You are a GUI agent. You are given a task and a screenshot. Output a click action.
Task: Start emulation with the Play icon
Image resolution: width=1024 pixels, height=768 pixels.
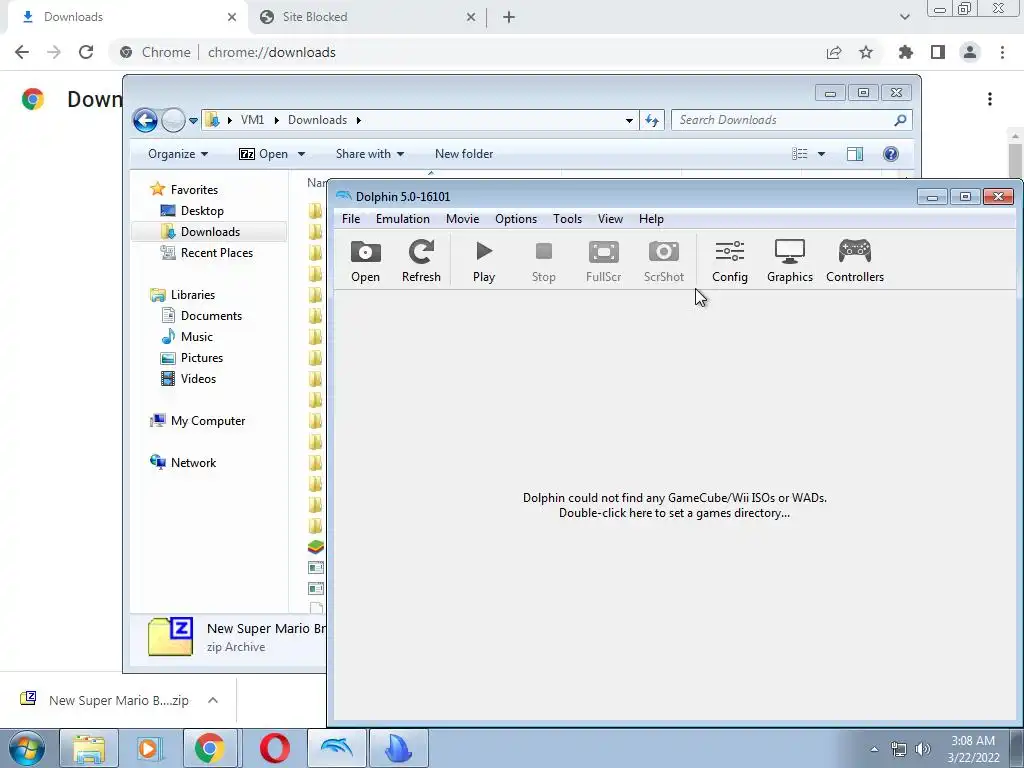[484, 261]
